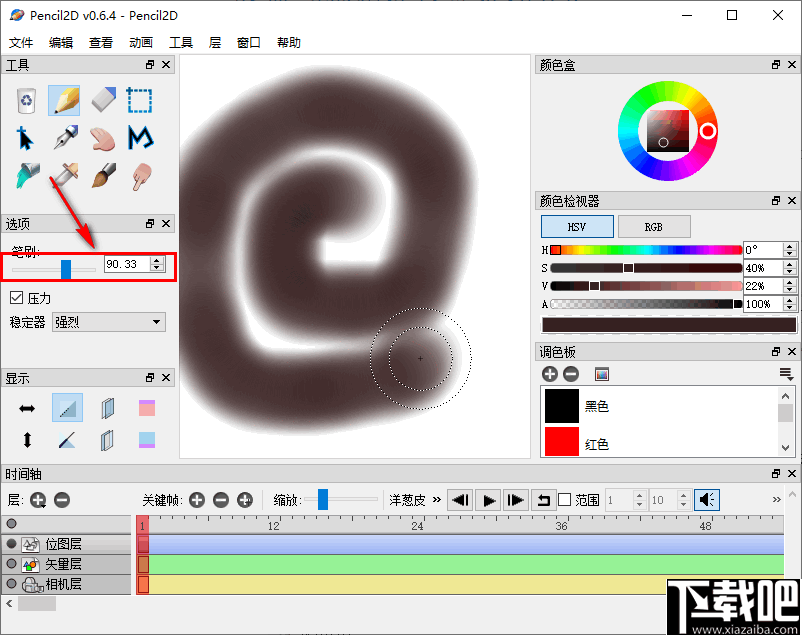Screen dimensions: 802x635
Task: Activate the Select (marquee) tool
Action: coord(139,100)
